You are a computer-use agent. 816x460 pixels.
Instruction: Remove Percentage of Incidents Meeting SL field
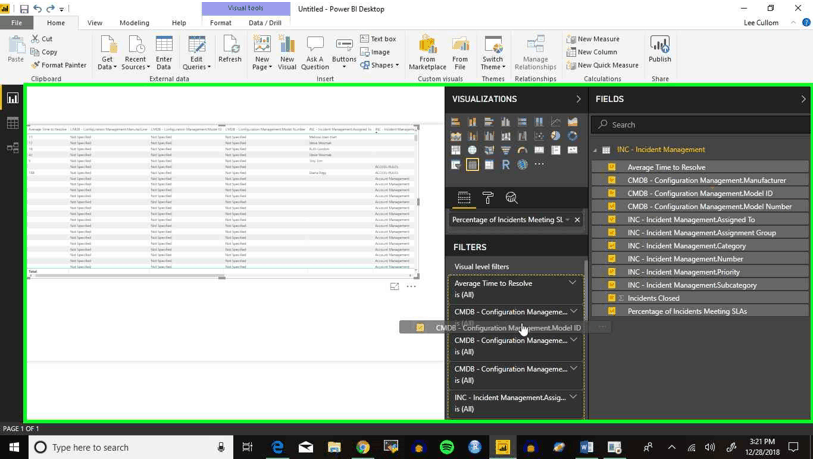577,220
